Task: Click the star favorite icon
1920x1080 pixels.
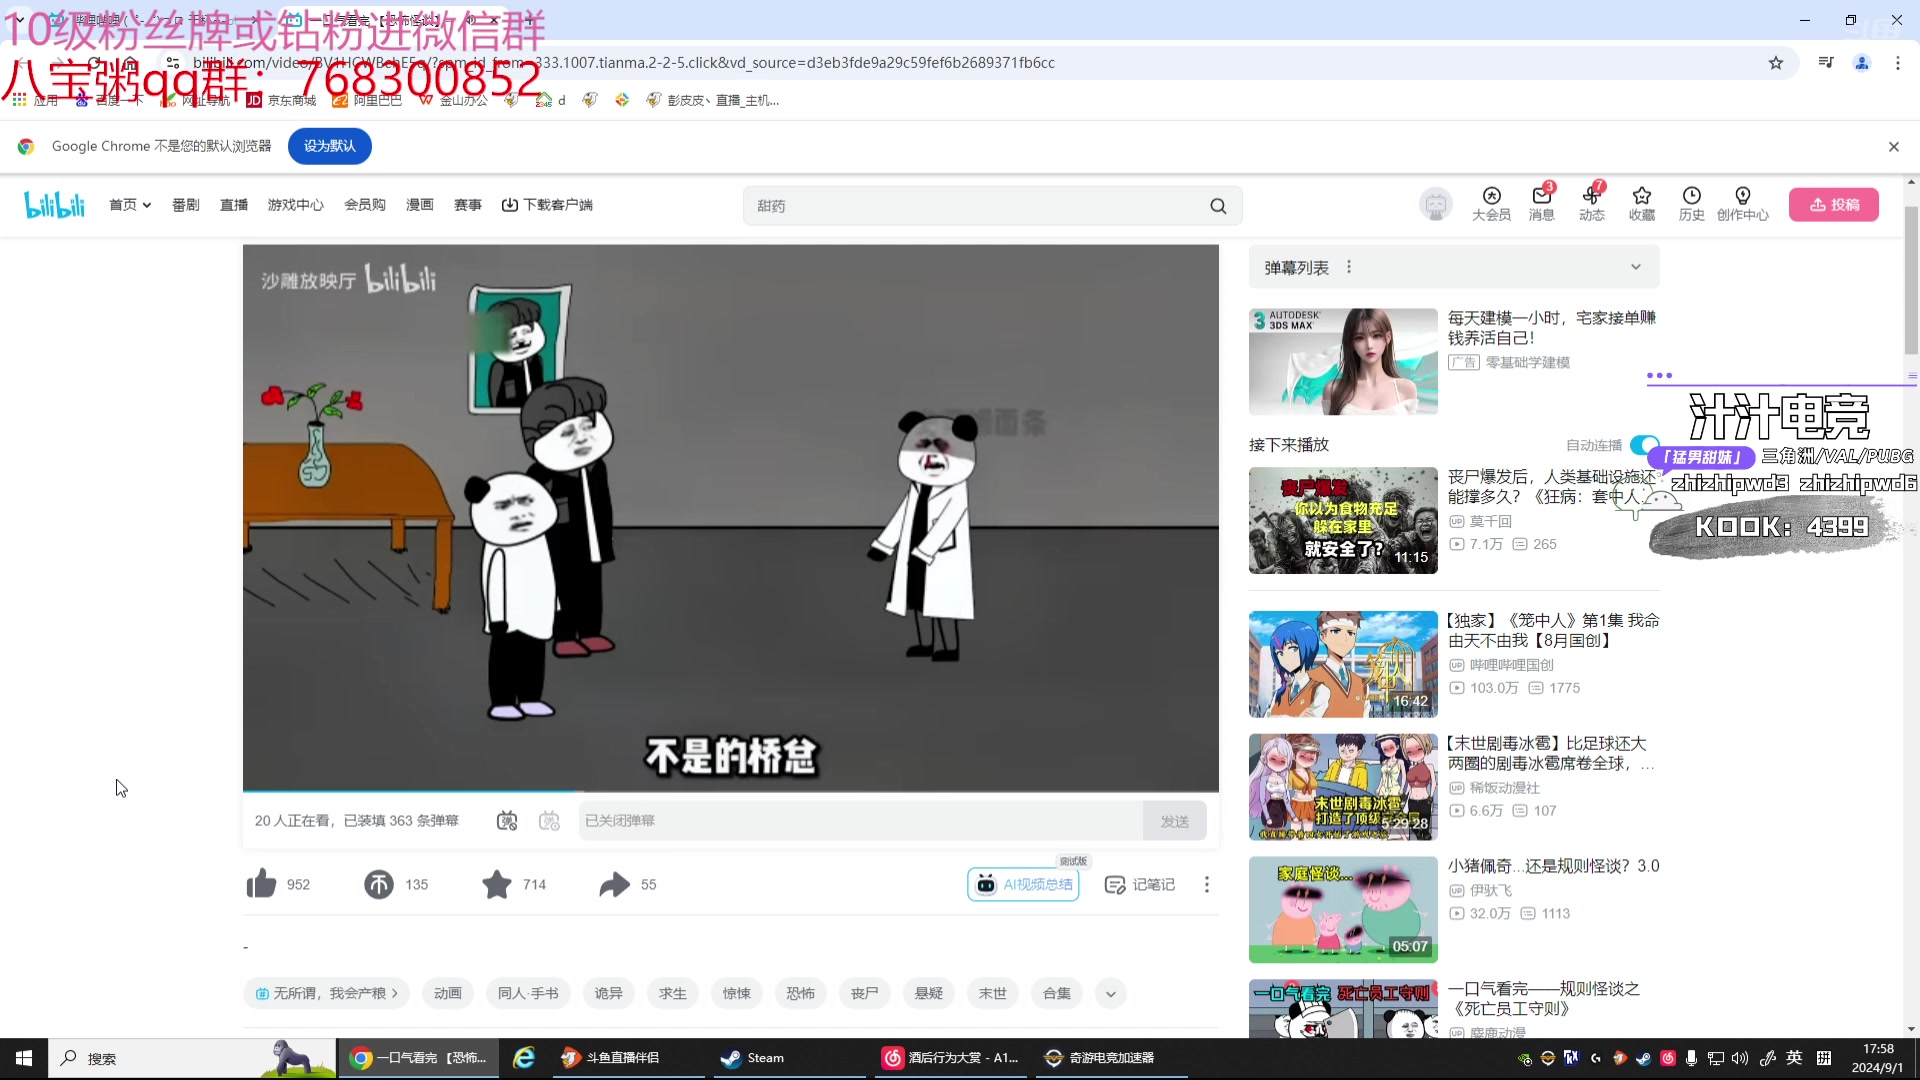Action: 497,884
